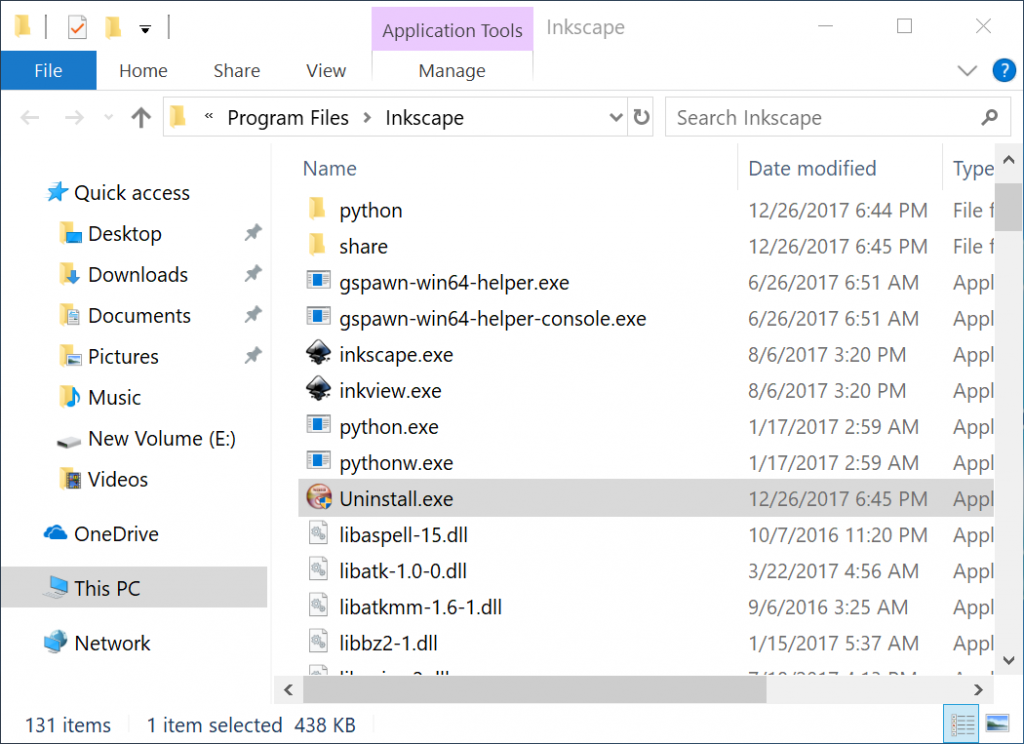
Task: Select the python folder icon
Action: [317, 210]
